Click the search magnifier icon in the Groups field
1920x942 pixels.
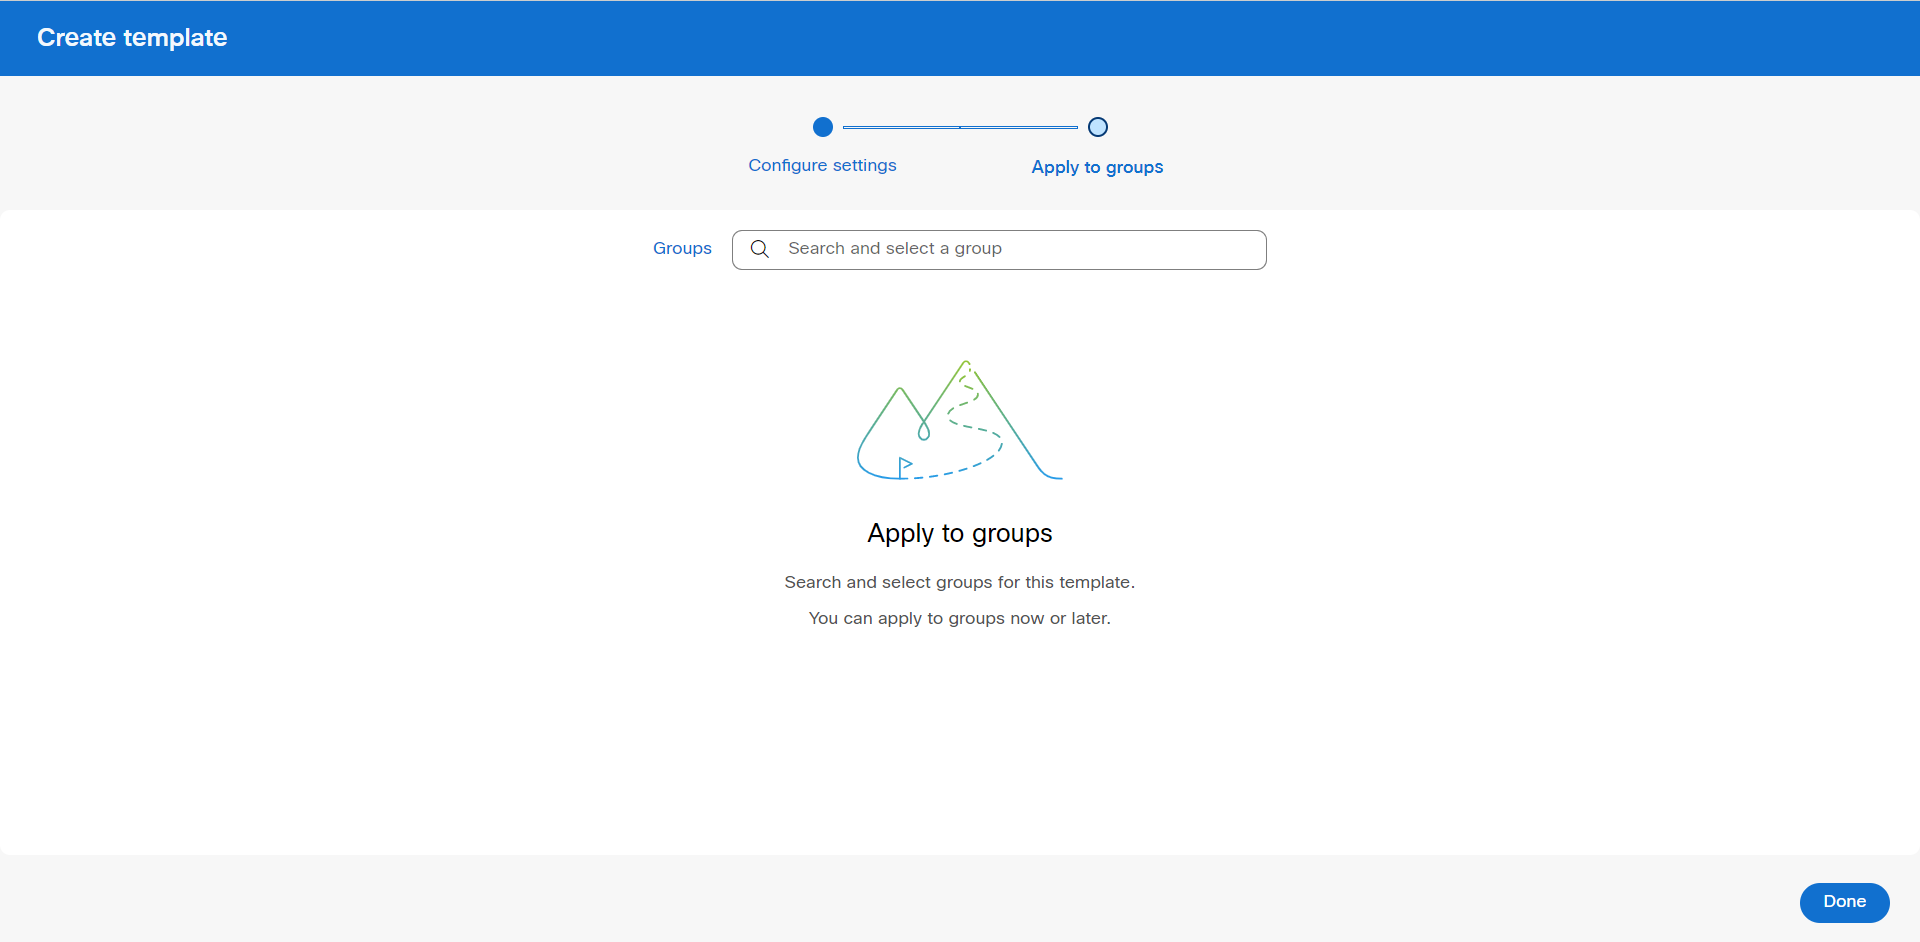tap(760, 249)
